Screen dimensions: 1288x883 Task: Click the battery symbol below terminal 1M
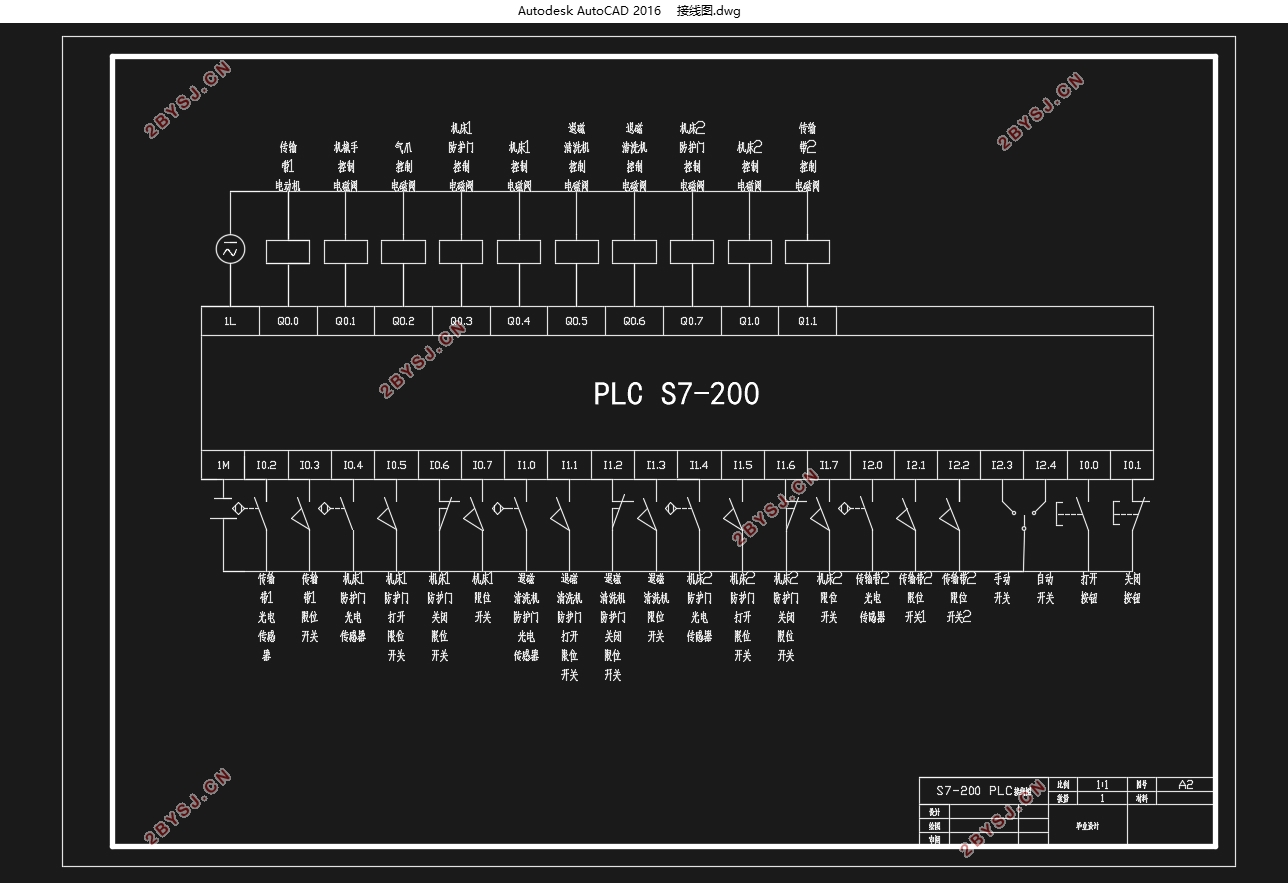(x=223, y=507)
